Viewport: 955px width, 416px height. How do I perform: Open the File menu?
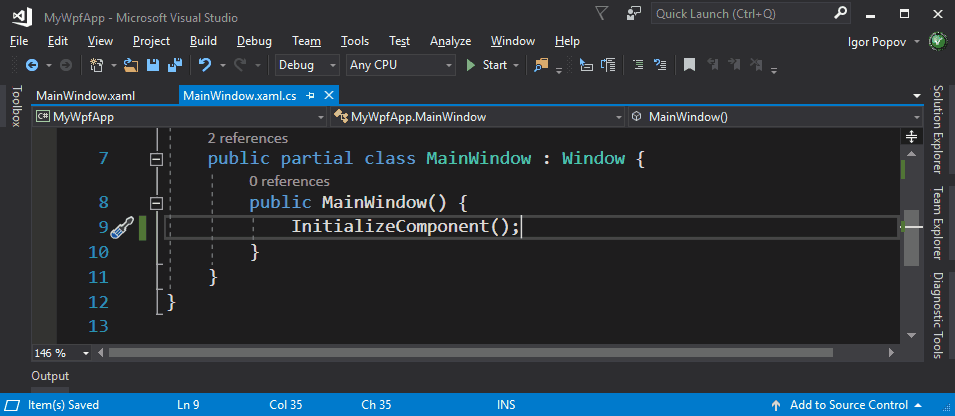(19, 41)
